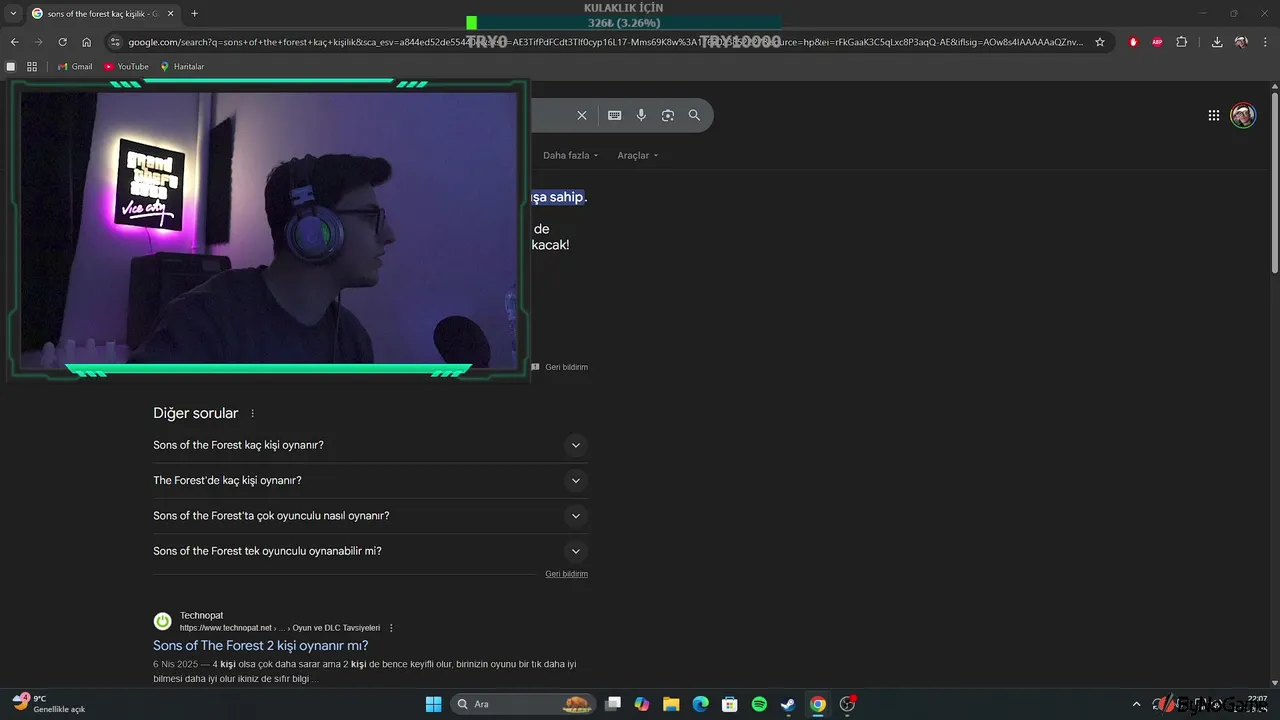Open the Windows Start menu
Viewport: 1280px width, 720px height.
433,704
